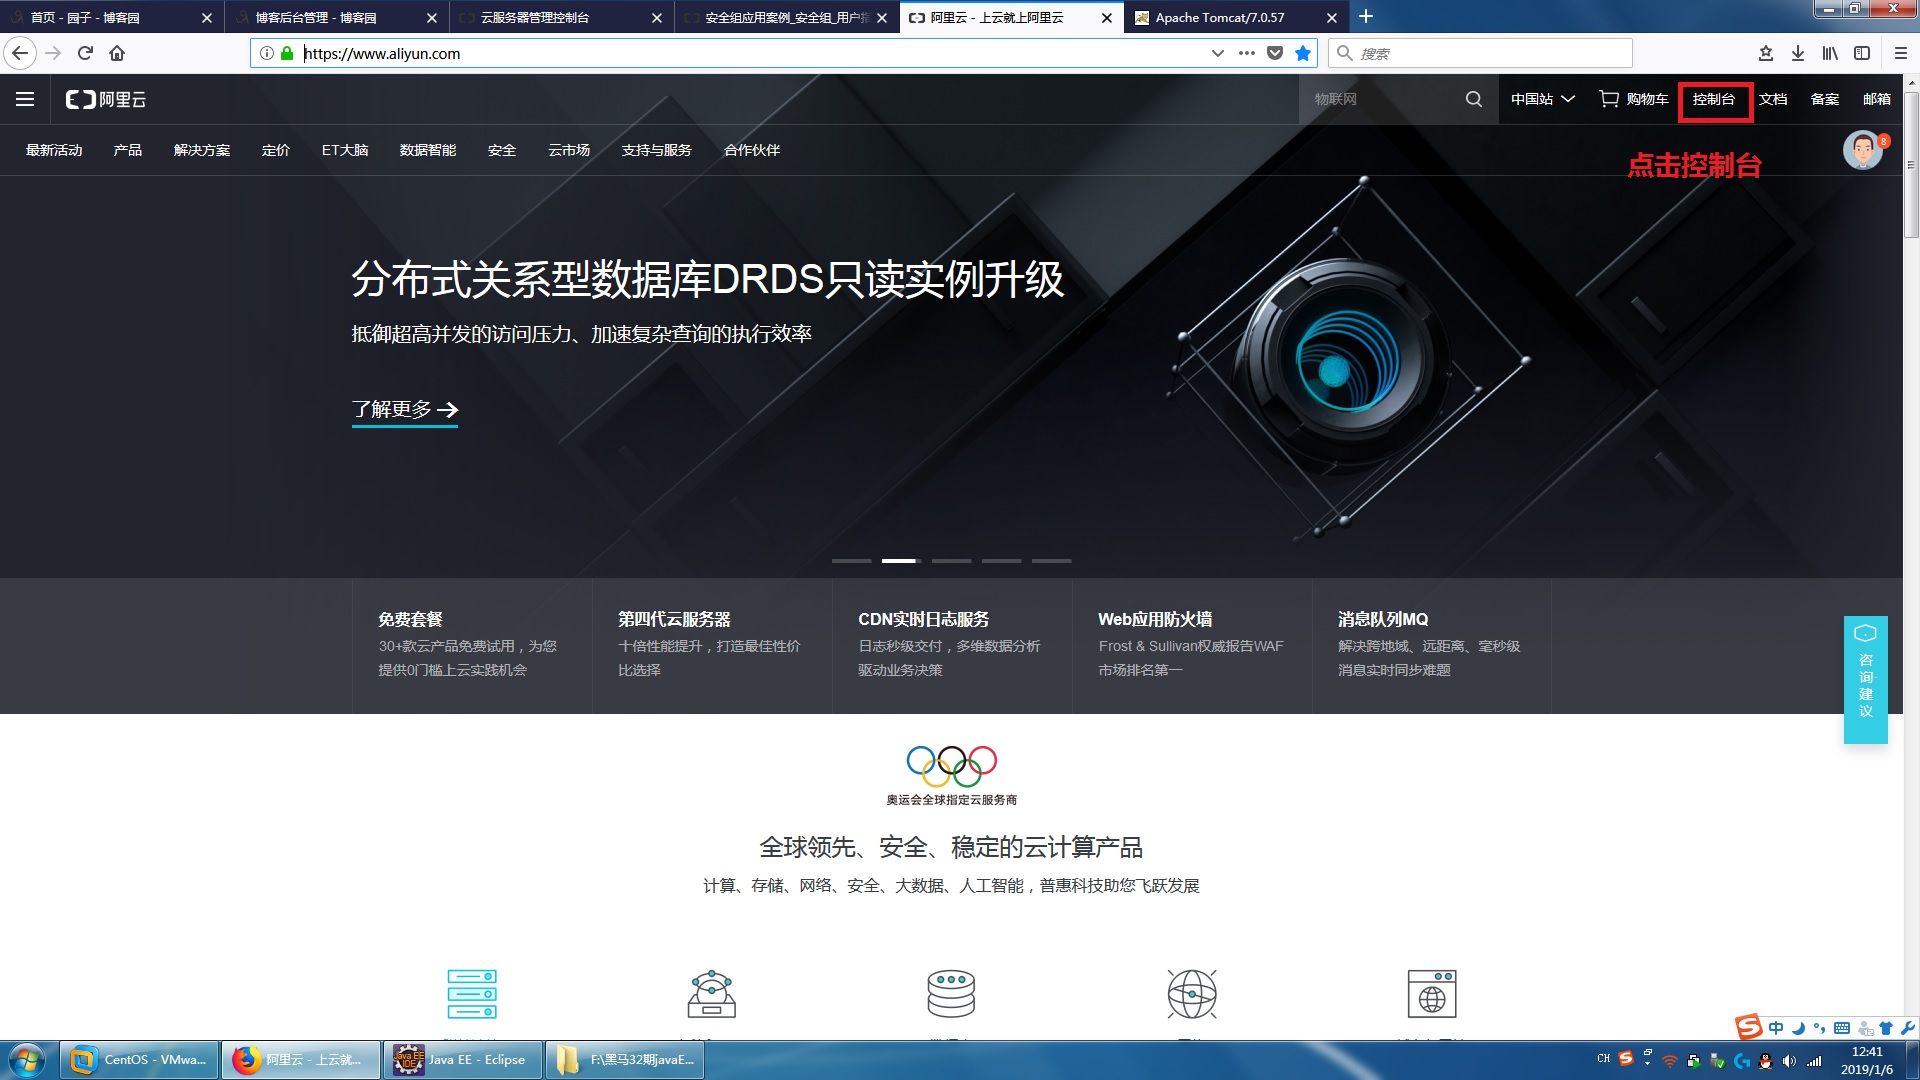This screenshot has width=1920, height=1080.
Task: Click the database product icon
Action: coord(951,994)
